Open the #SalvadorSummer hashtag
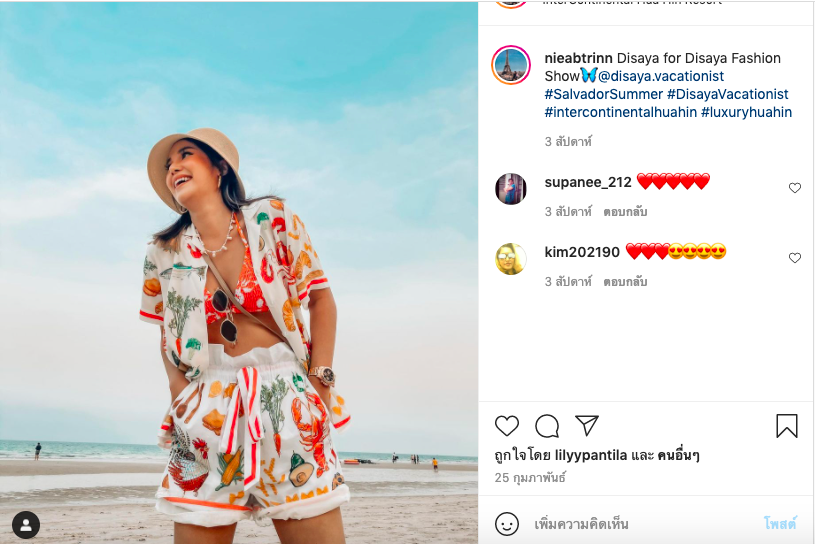This screenshot has height=544, width=815. point(603,94)
